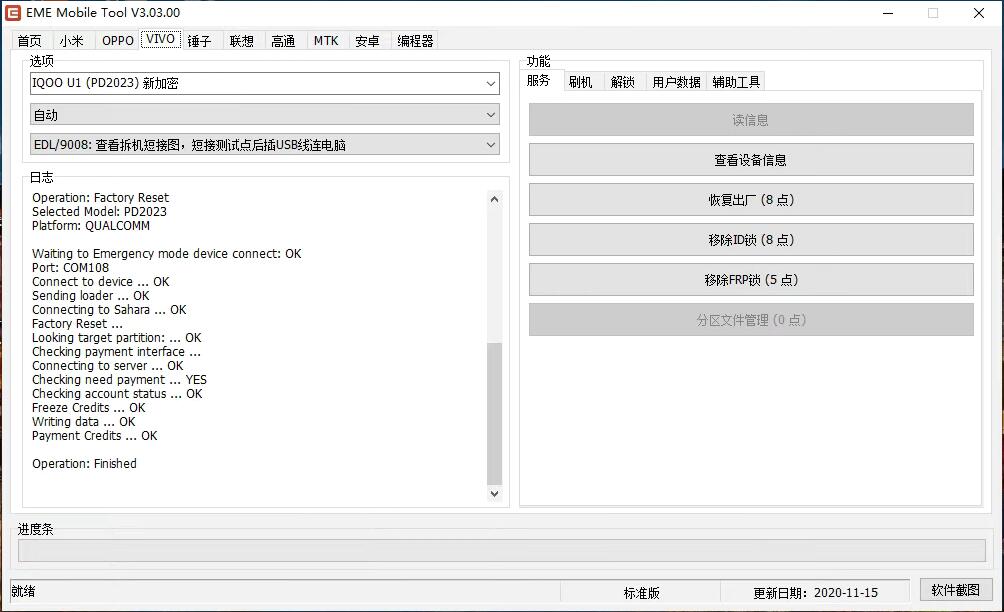This screenshot has height=612, width=1004.
Task: Click 恢复出厂 (8 点) button
Action: click(751, 200)
